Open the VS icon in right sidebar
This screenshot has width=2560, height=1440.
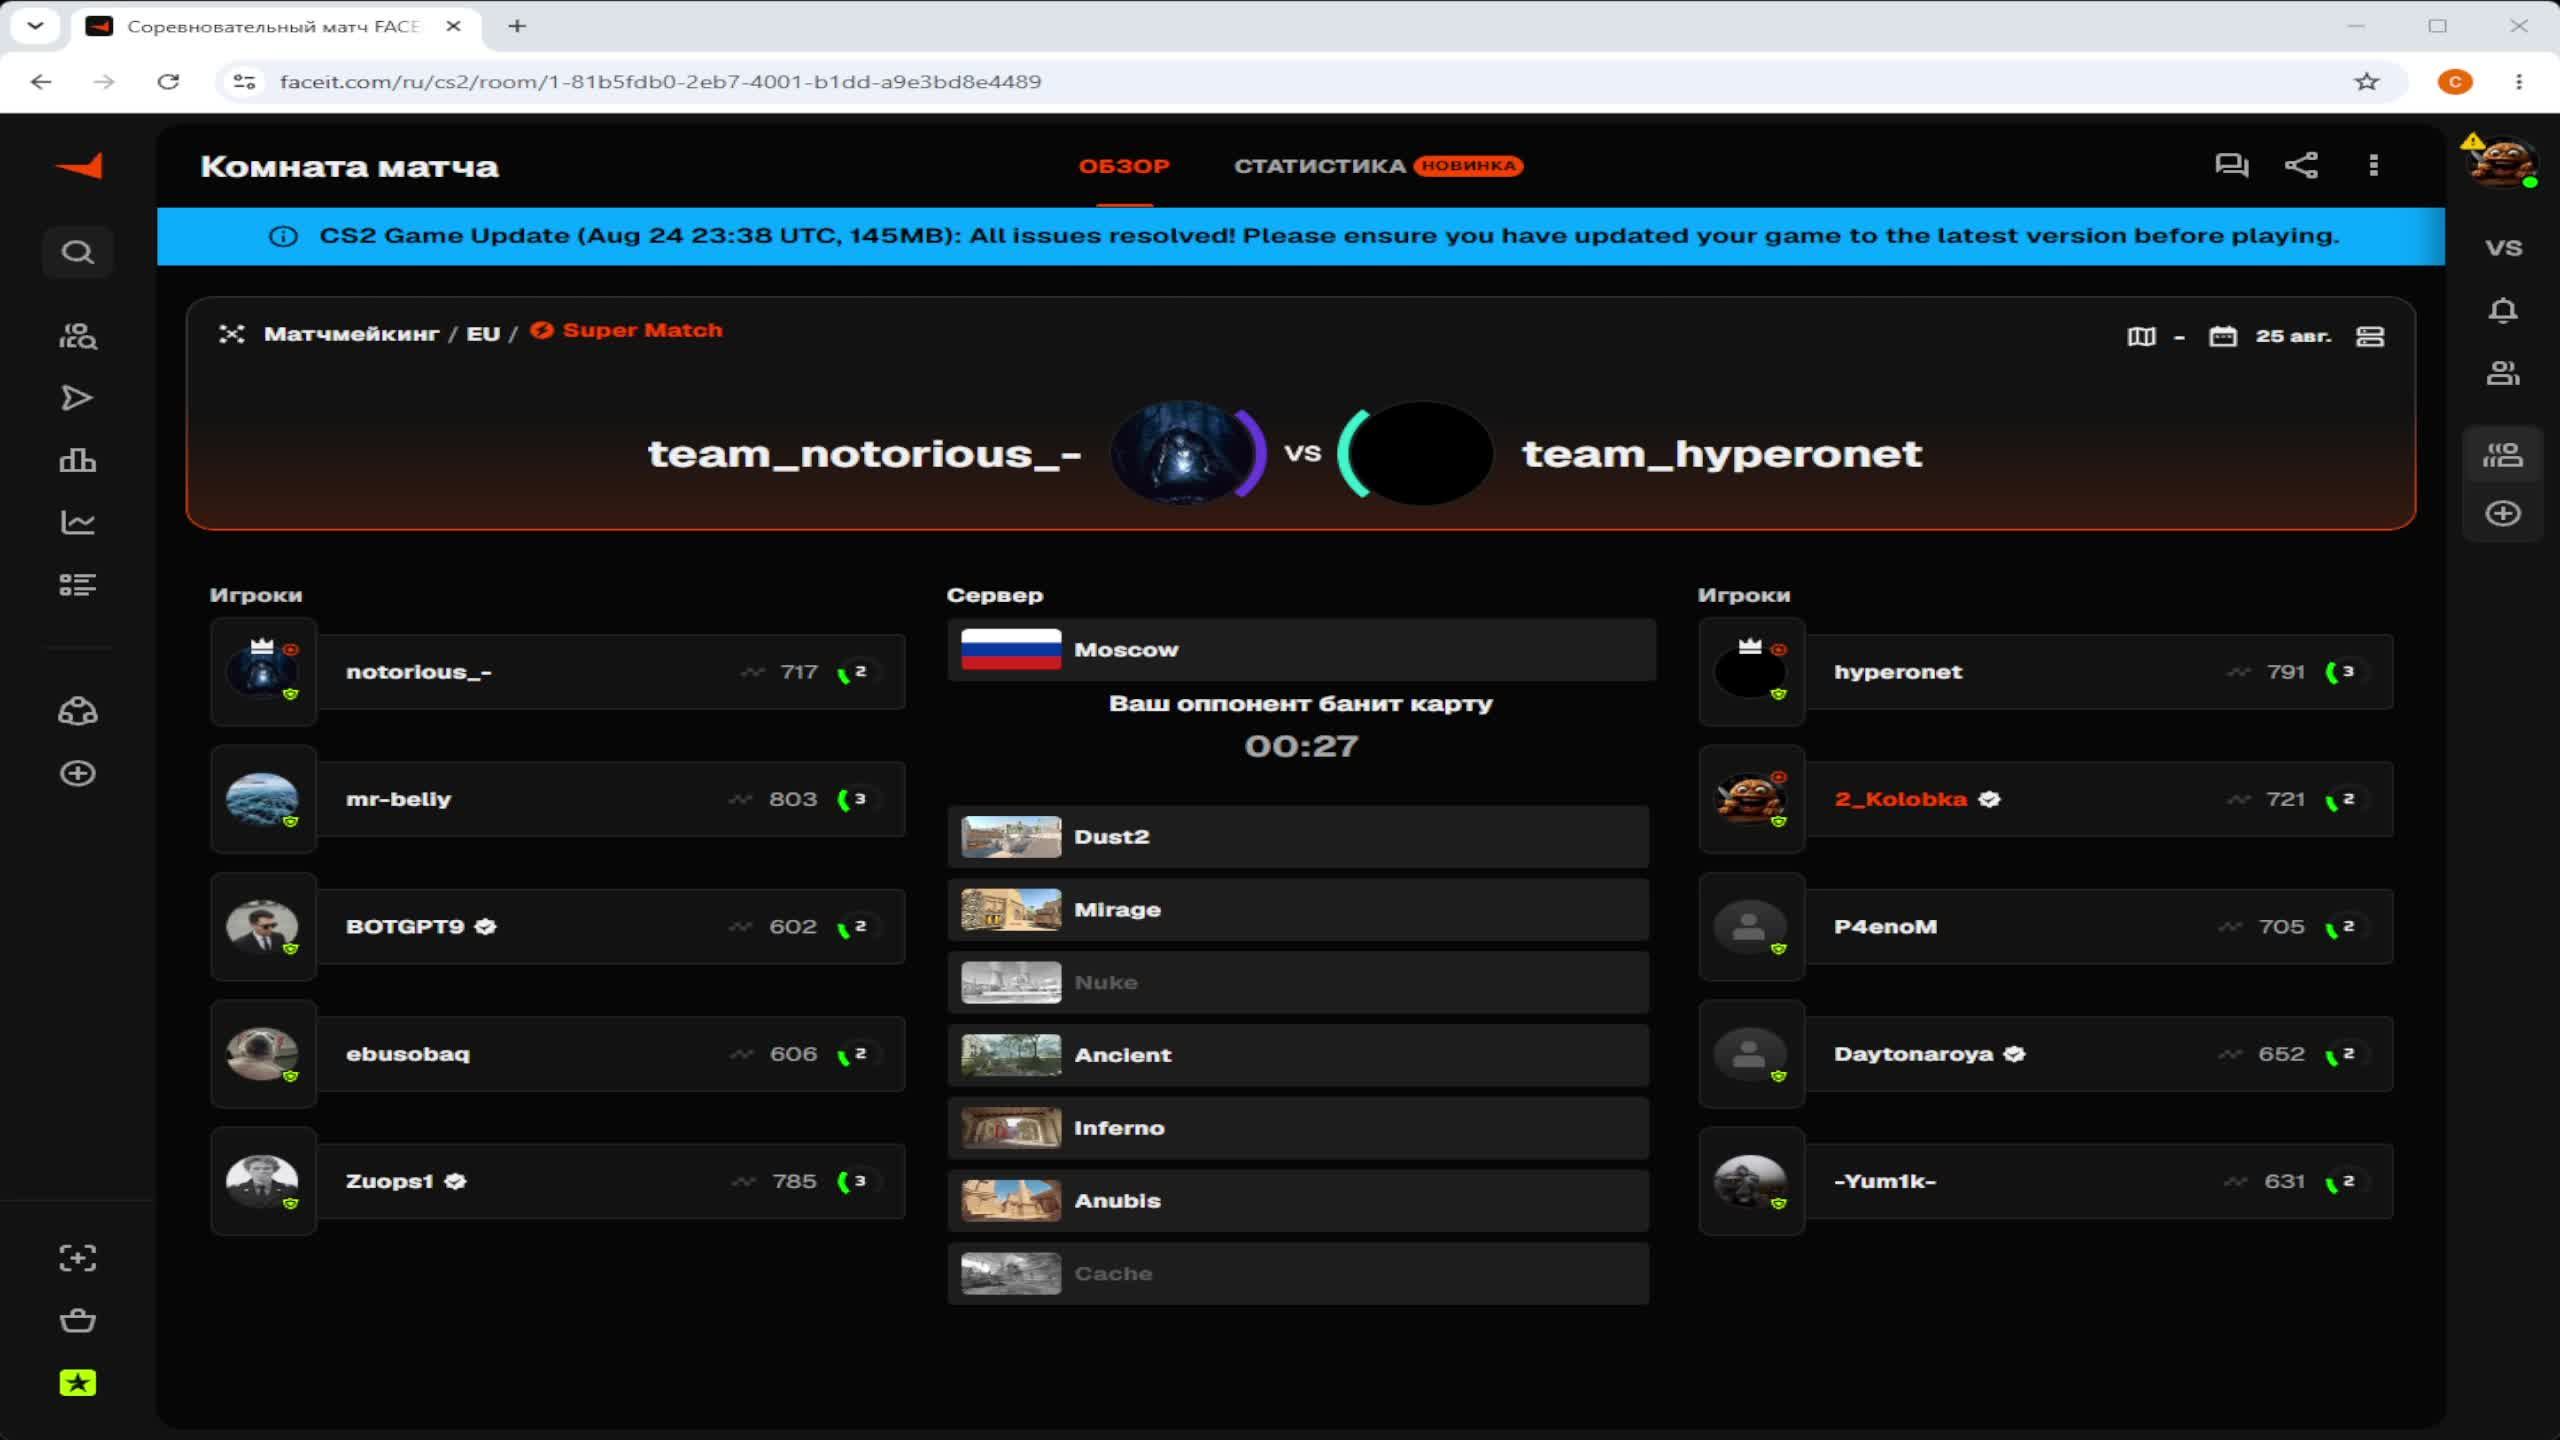(x=2503, y=248)
